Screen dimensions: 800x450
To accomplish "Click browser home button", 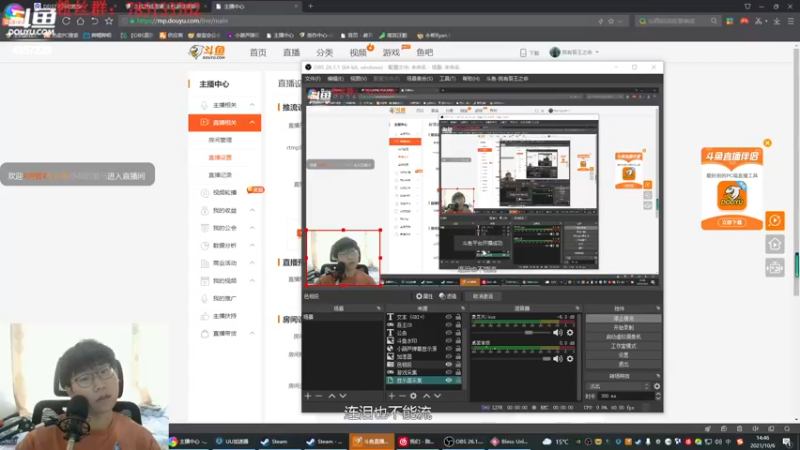I will (x=81, y=21).
